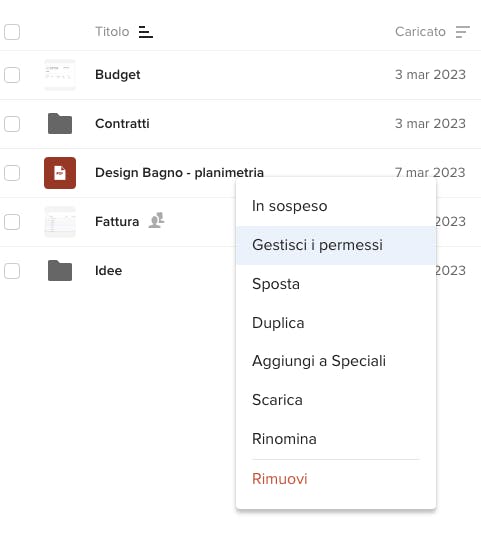
Task: Click the shared users icon next to Fattura
Action: [157, 220]
